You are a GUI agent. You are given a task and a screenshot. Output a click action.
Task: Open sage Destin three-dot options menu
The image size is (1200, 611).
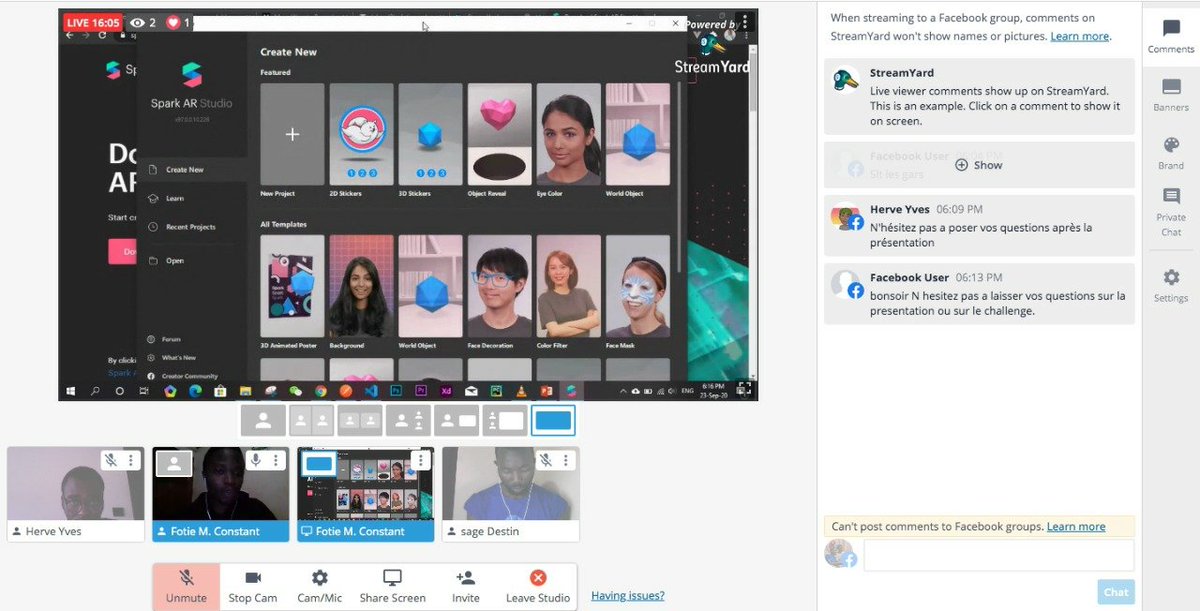pyautogui.click(x=566, y=460)
